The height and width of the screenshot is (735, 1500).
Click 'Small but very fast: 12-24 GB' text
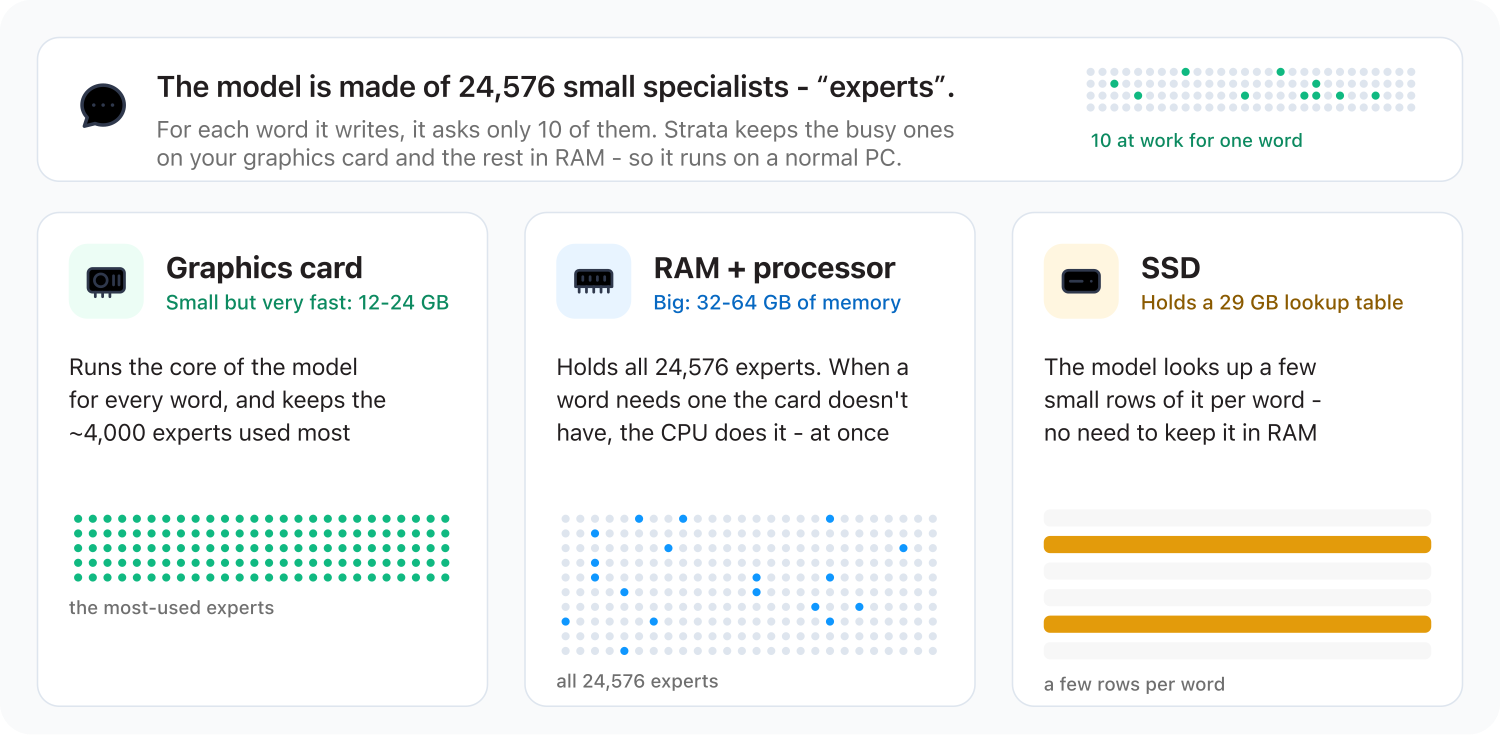(307, 303)
